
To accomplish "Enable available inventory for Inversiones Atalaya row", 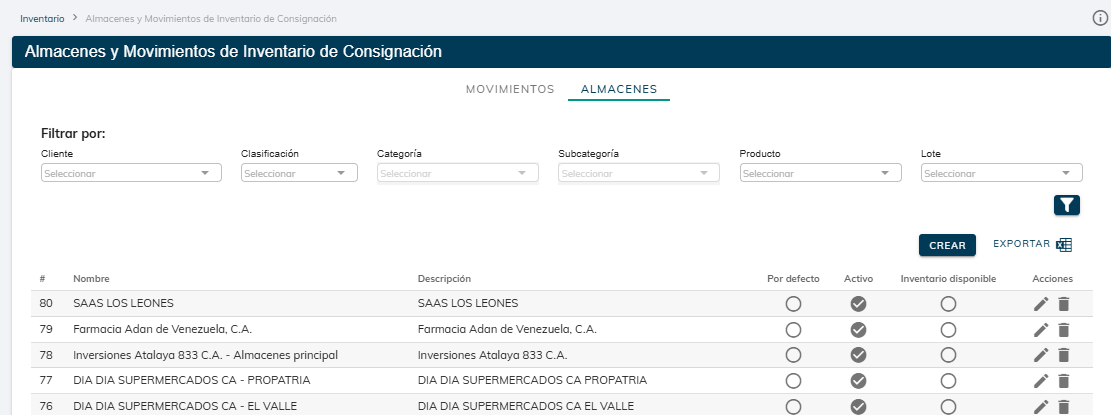I will (x=948, y=355).
